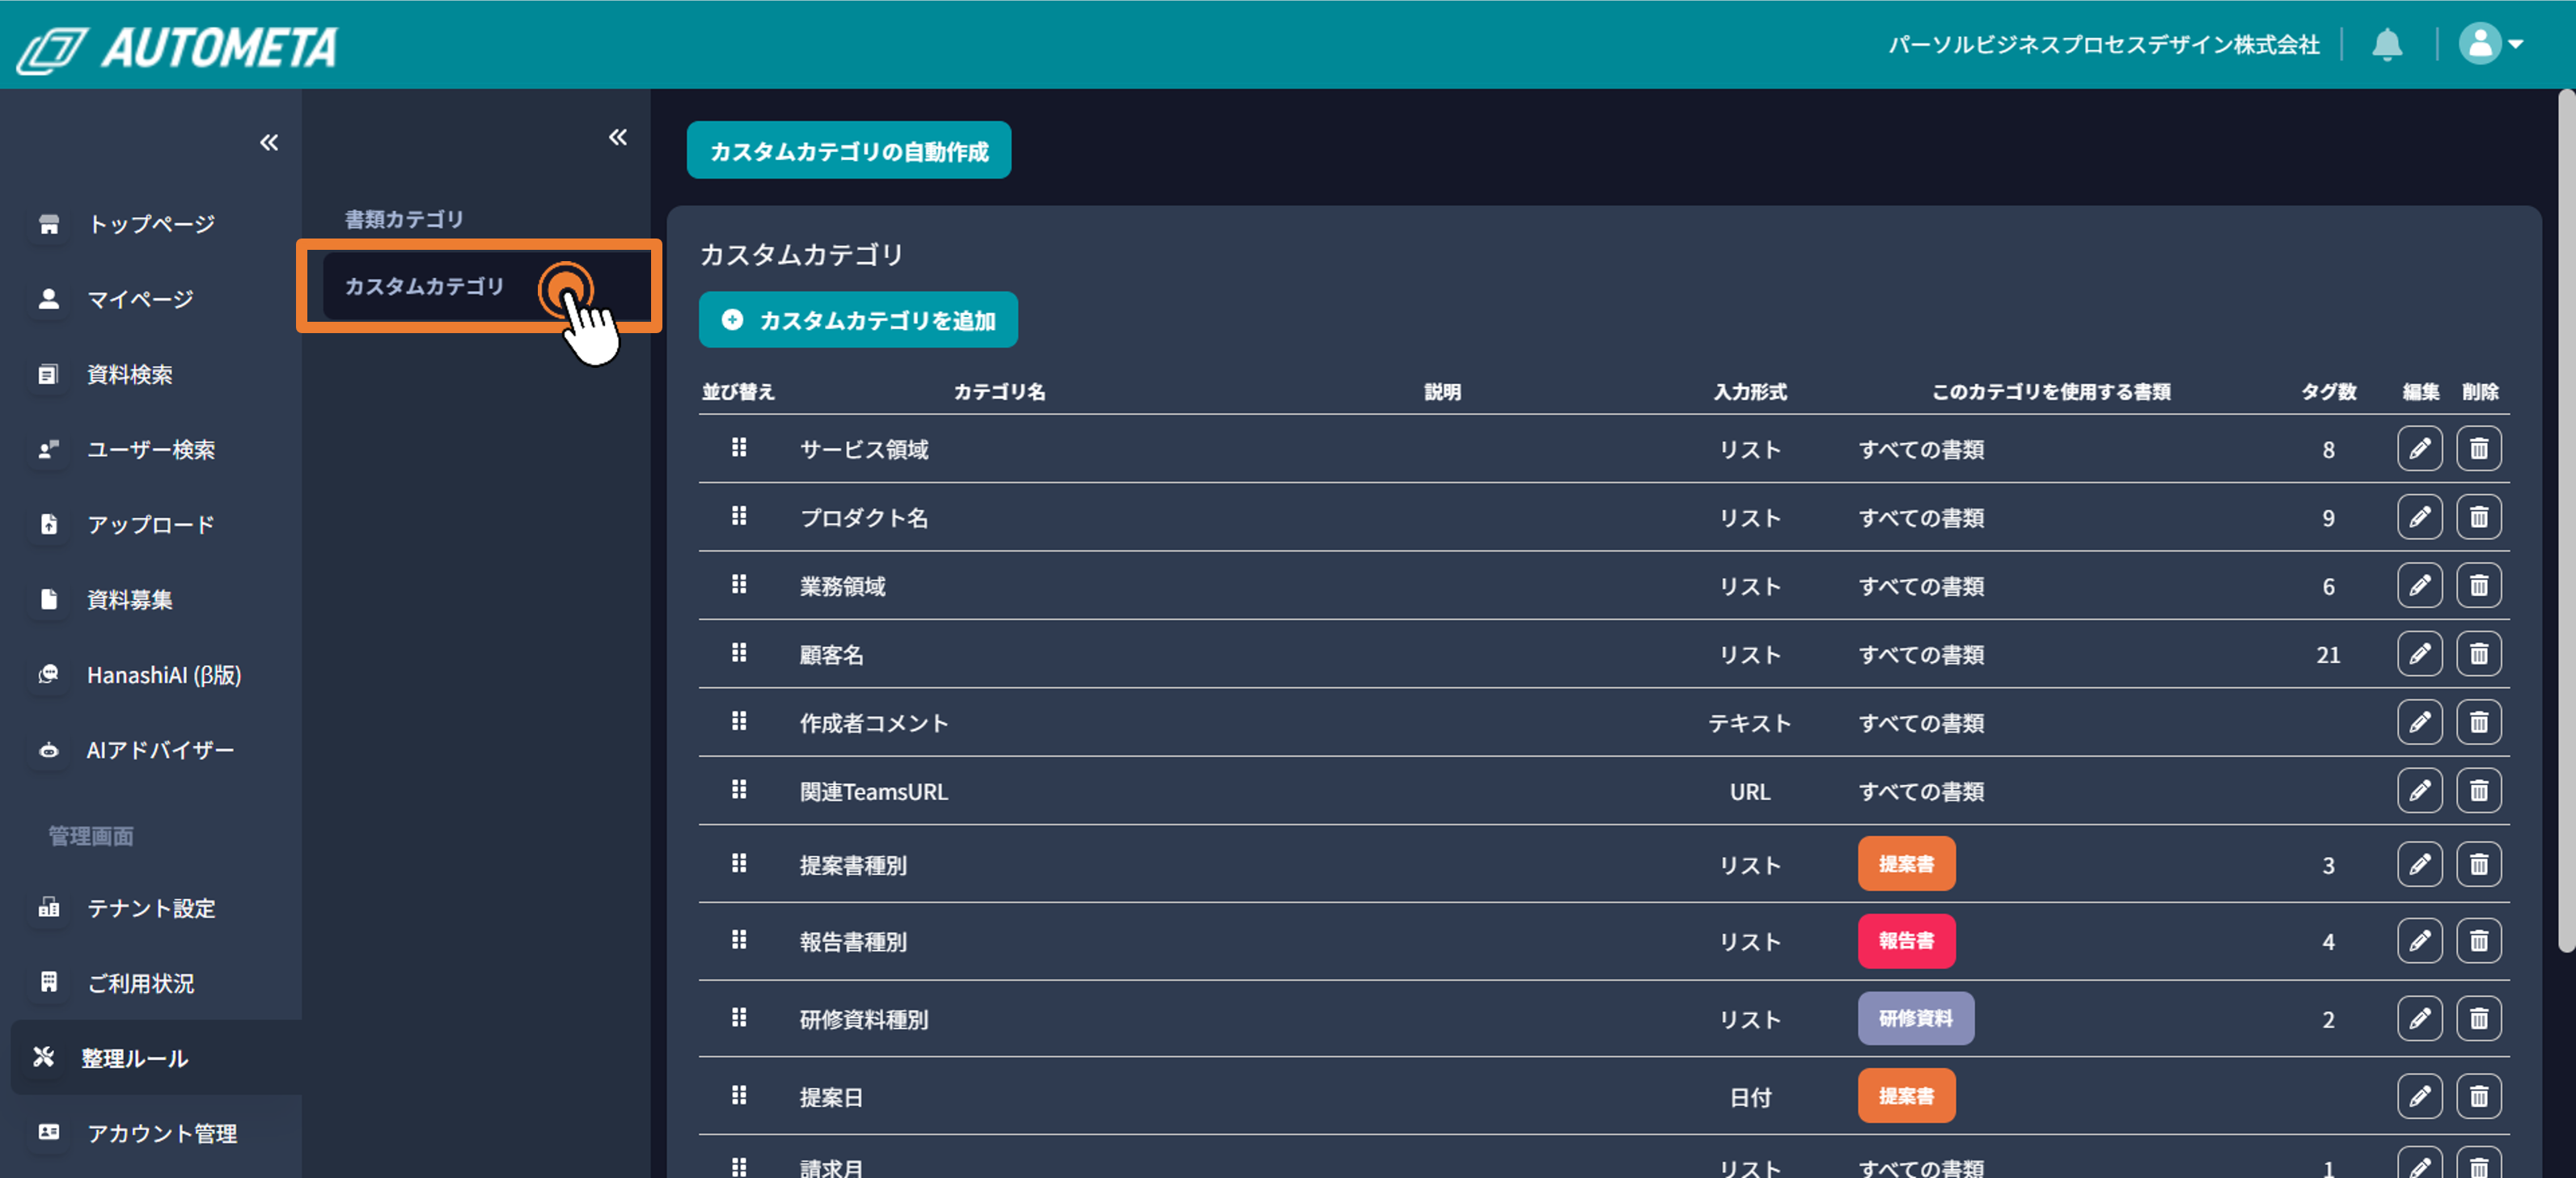
Task: Edit the 提案書種別 category
Action: (2419, 864)
